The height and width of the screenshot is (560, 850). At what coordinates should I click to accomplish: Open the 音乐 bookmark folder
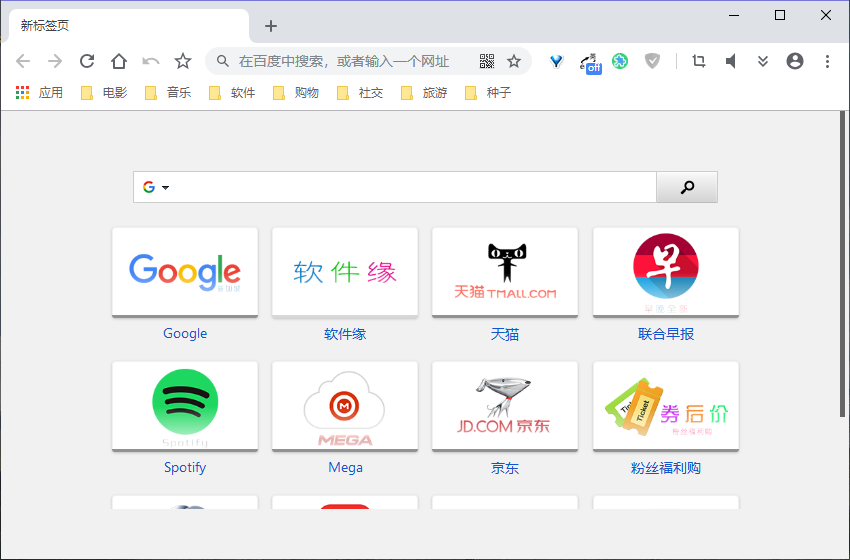pyautogui.click(x=168, y=93)
